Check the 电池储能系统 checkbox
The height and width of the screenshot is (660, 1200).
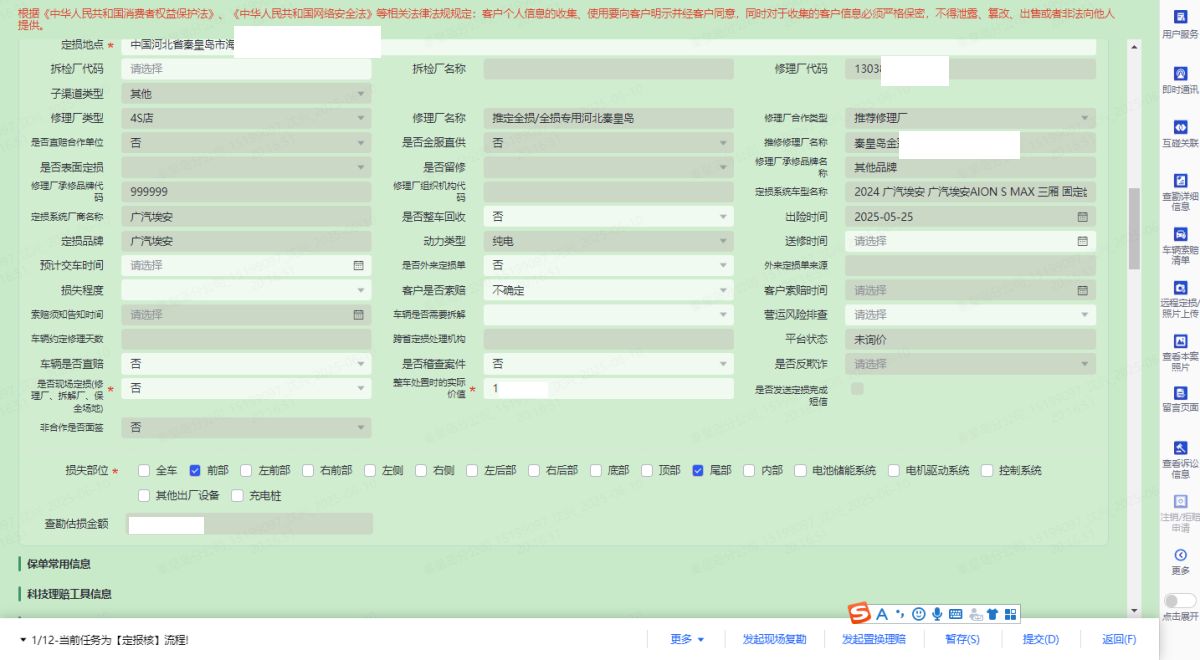pyautogui.click(x=802, y=470)
